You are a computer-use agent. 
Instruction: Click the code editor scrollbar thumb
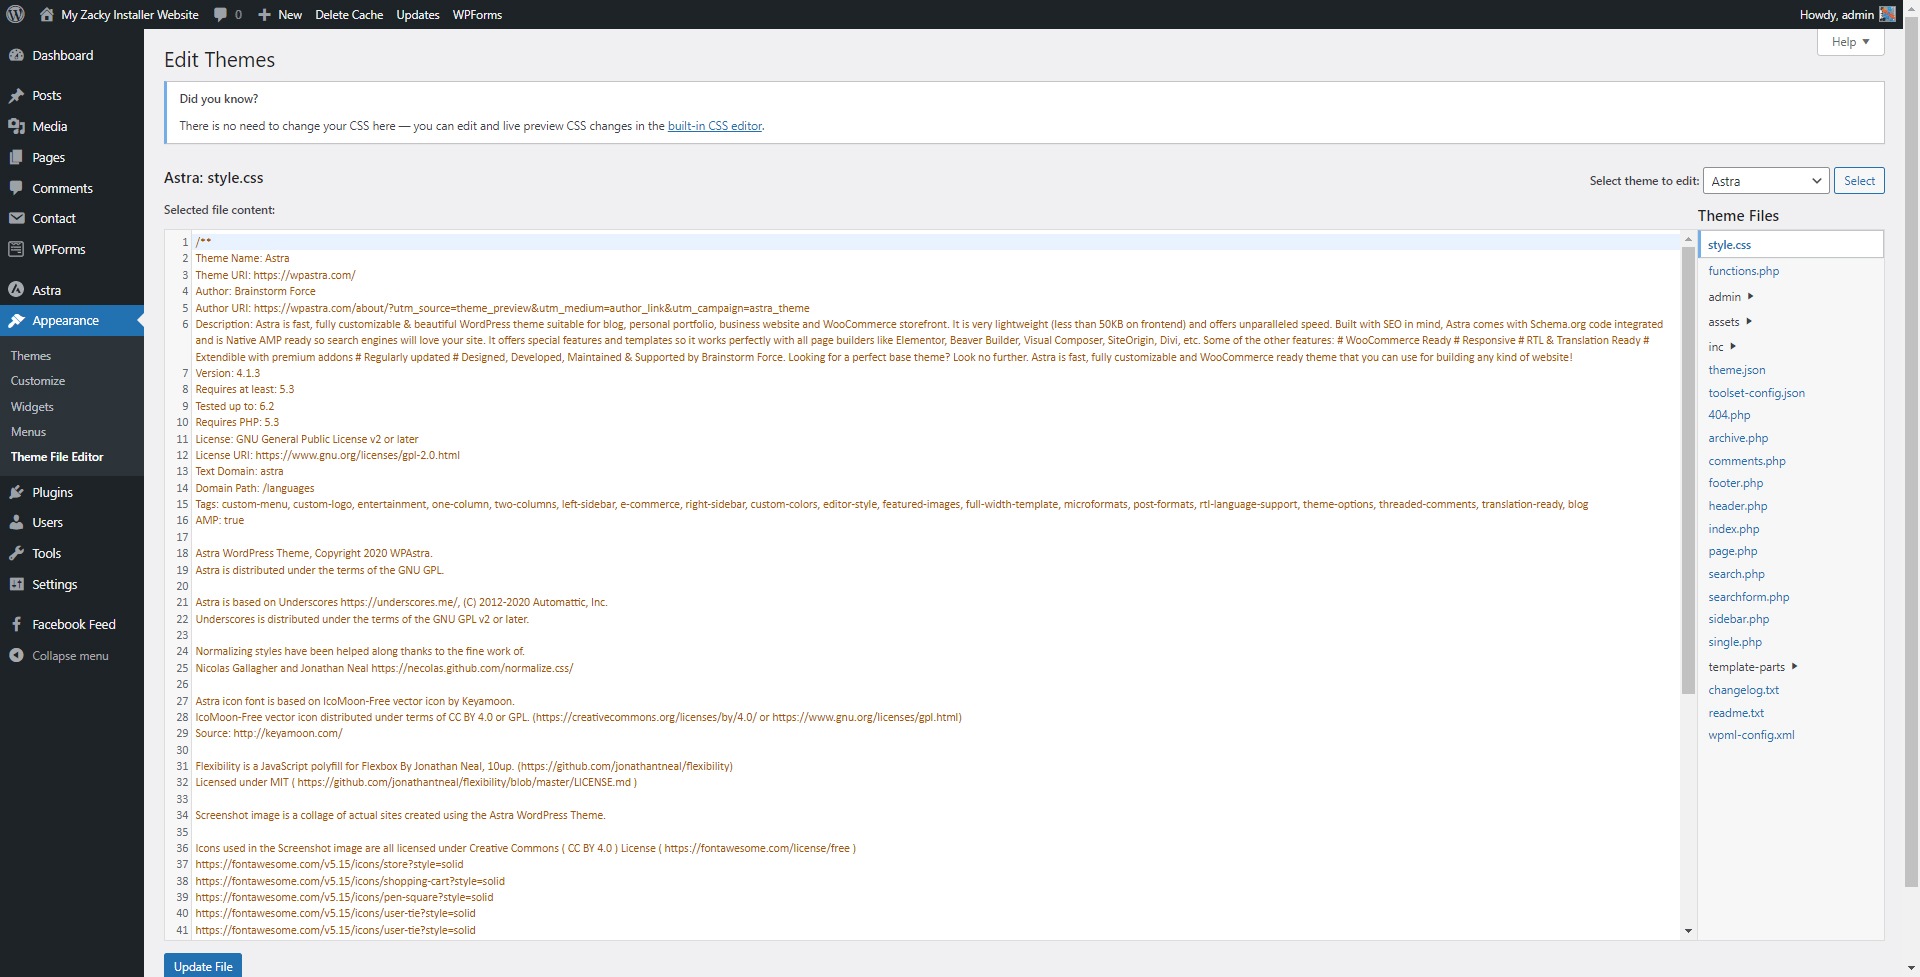click(x=1688, y=470)
